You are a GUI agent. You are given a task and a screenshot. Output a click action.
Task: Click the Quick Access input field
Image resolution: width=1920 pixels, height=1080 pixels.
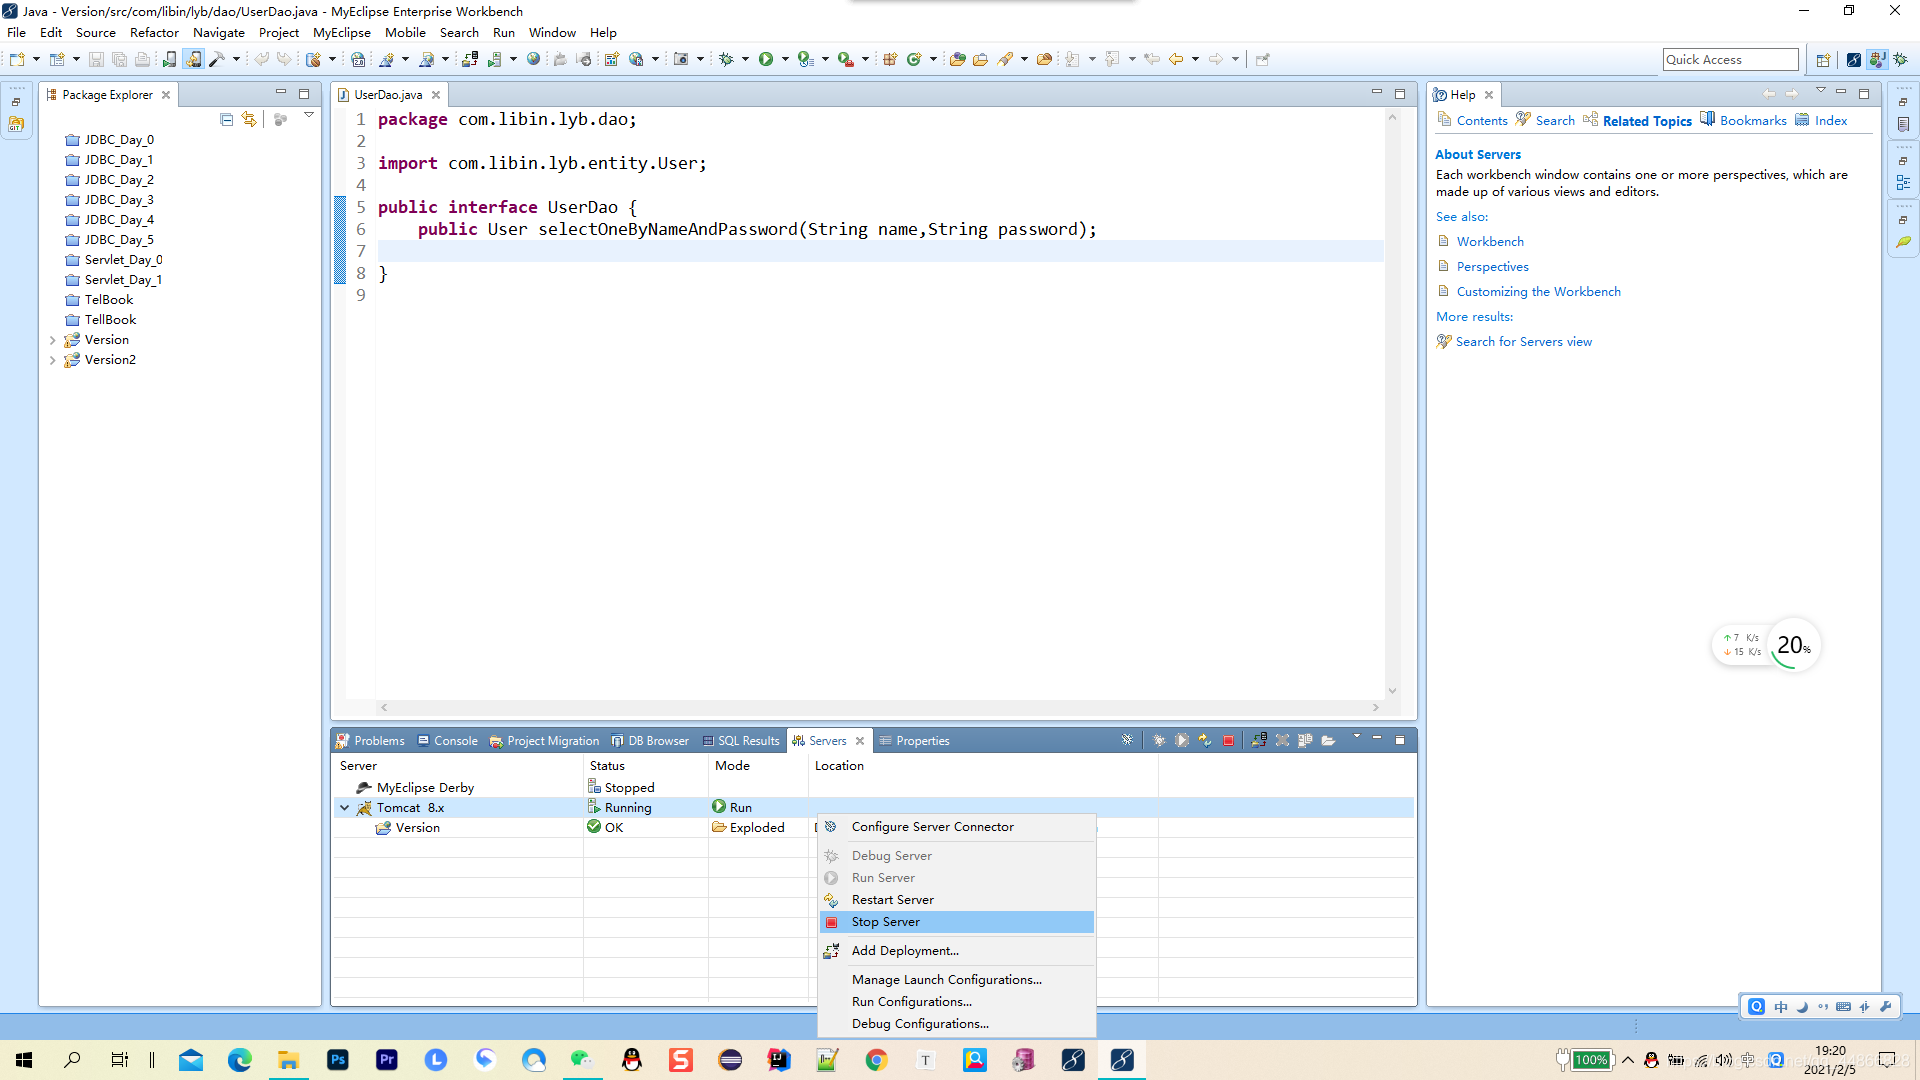click(x=1729, y=60)
